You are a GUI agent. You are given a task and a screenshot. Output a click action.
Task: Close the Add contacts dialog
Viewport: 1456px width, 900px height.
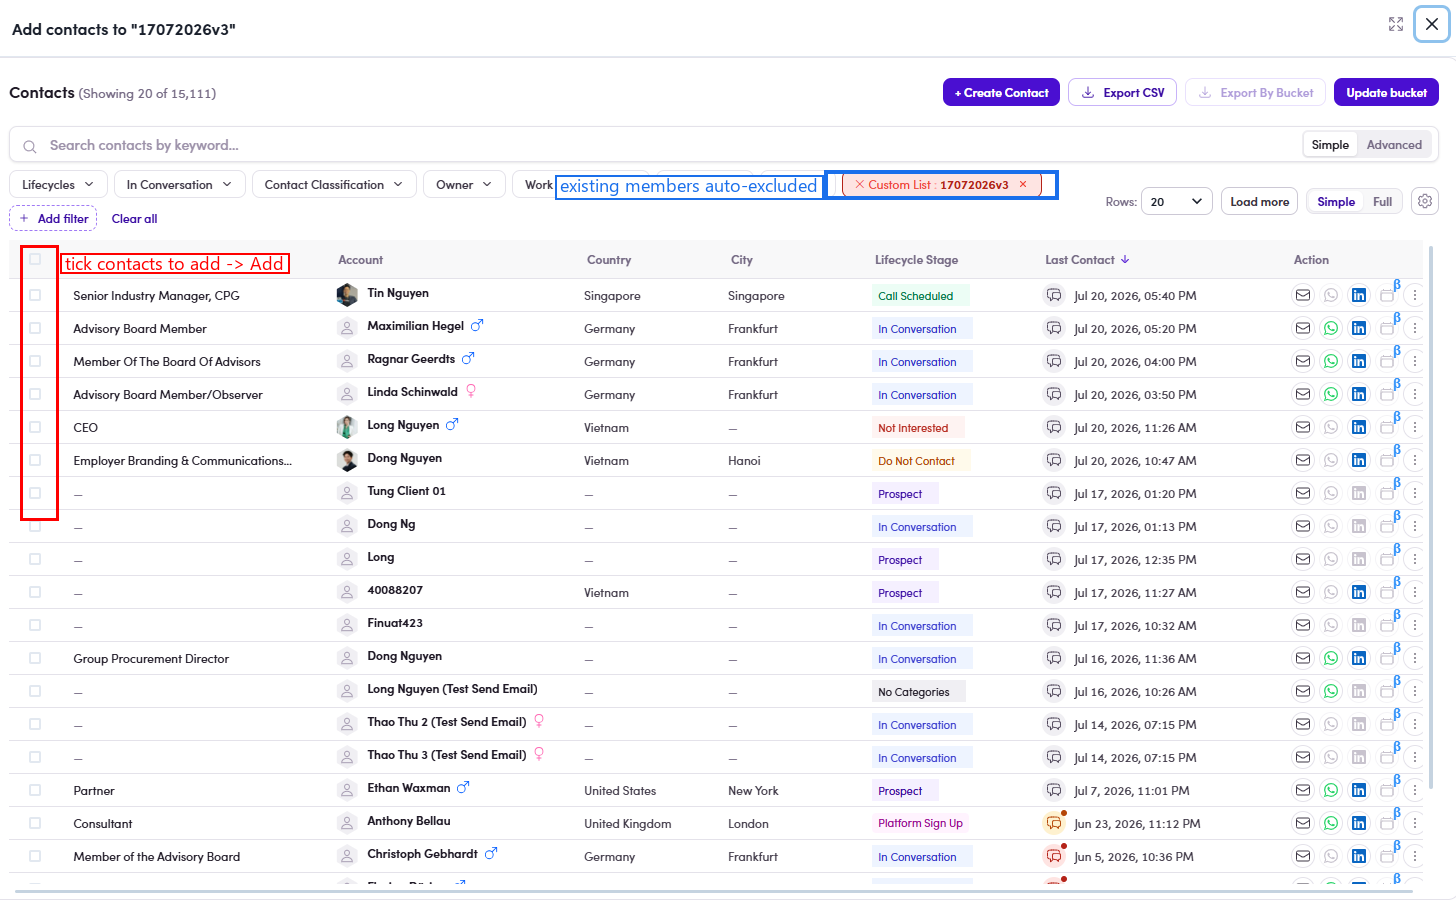point(1431,24)
